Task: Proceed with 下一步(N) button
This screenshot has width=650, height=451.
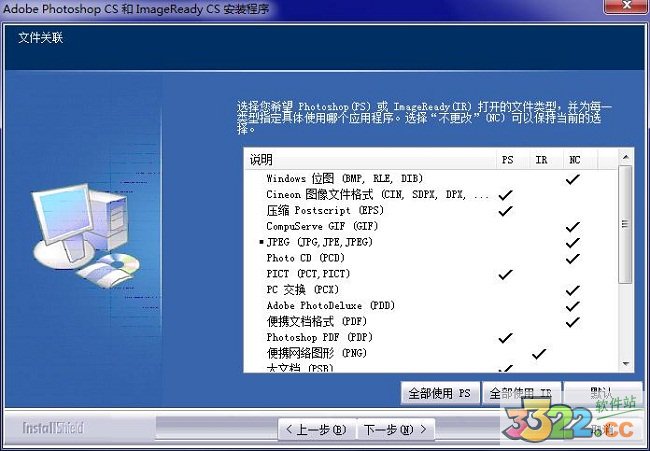Action: pos(395,429)
